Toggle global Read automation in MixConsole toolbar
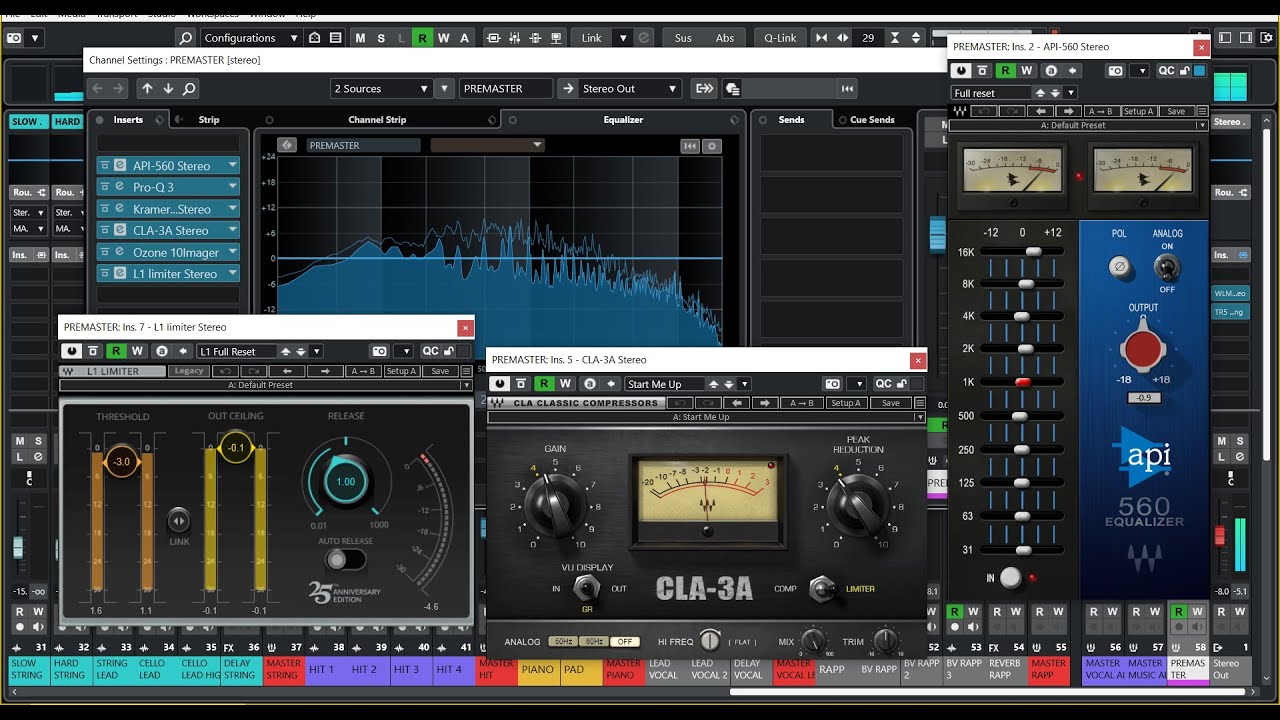The image size is (1280, 720). (x=422, y=38)
